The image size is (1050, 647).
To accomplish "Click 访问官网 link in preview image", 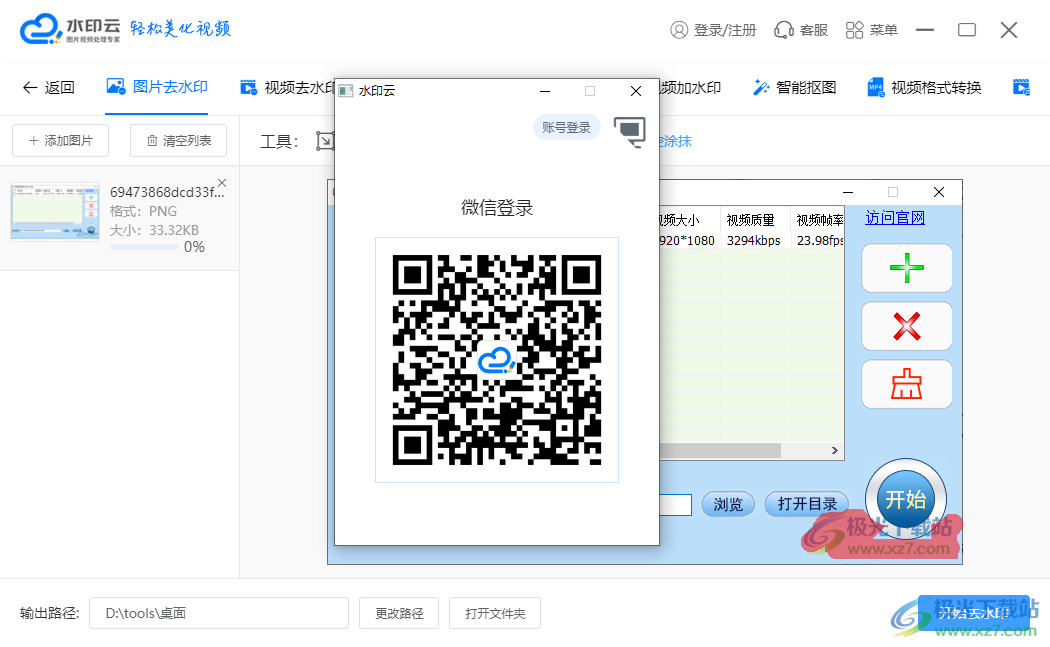I will pyautogui.click(x=895, y=218).
